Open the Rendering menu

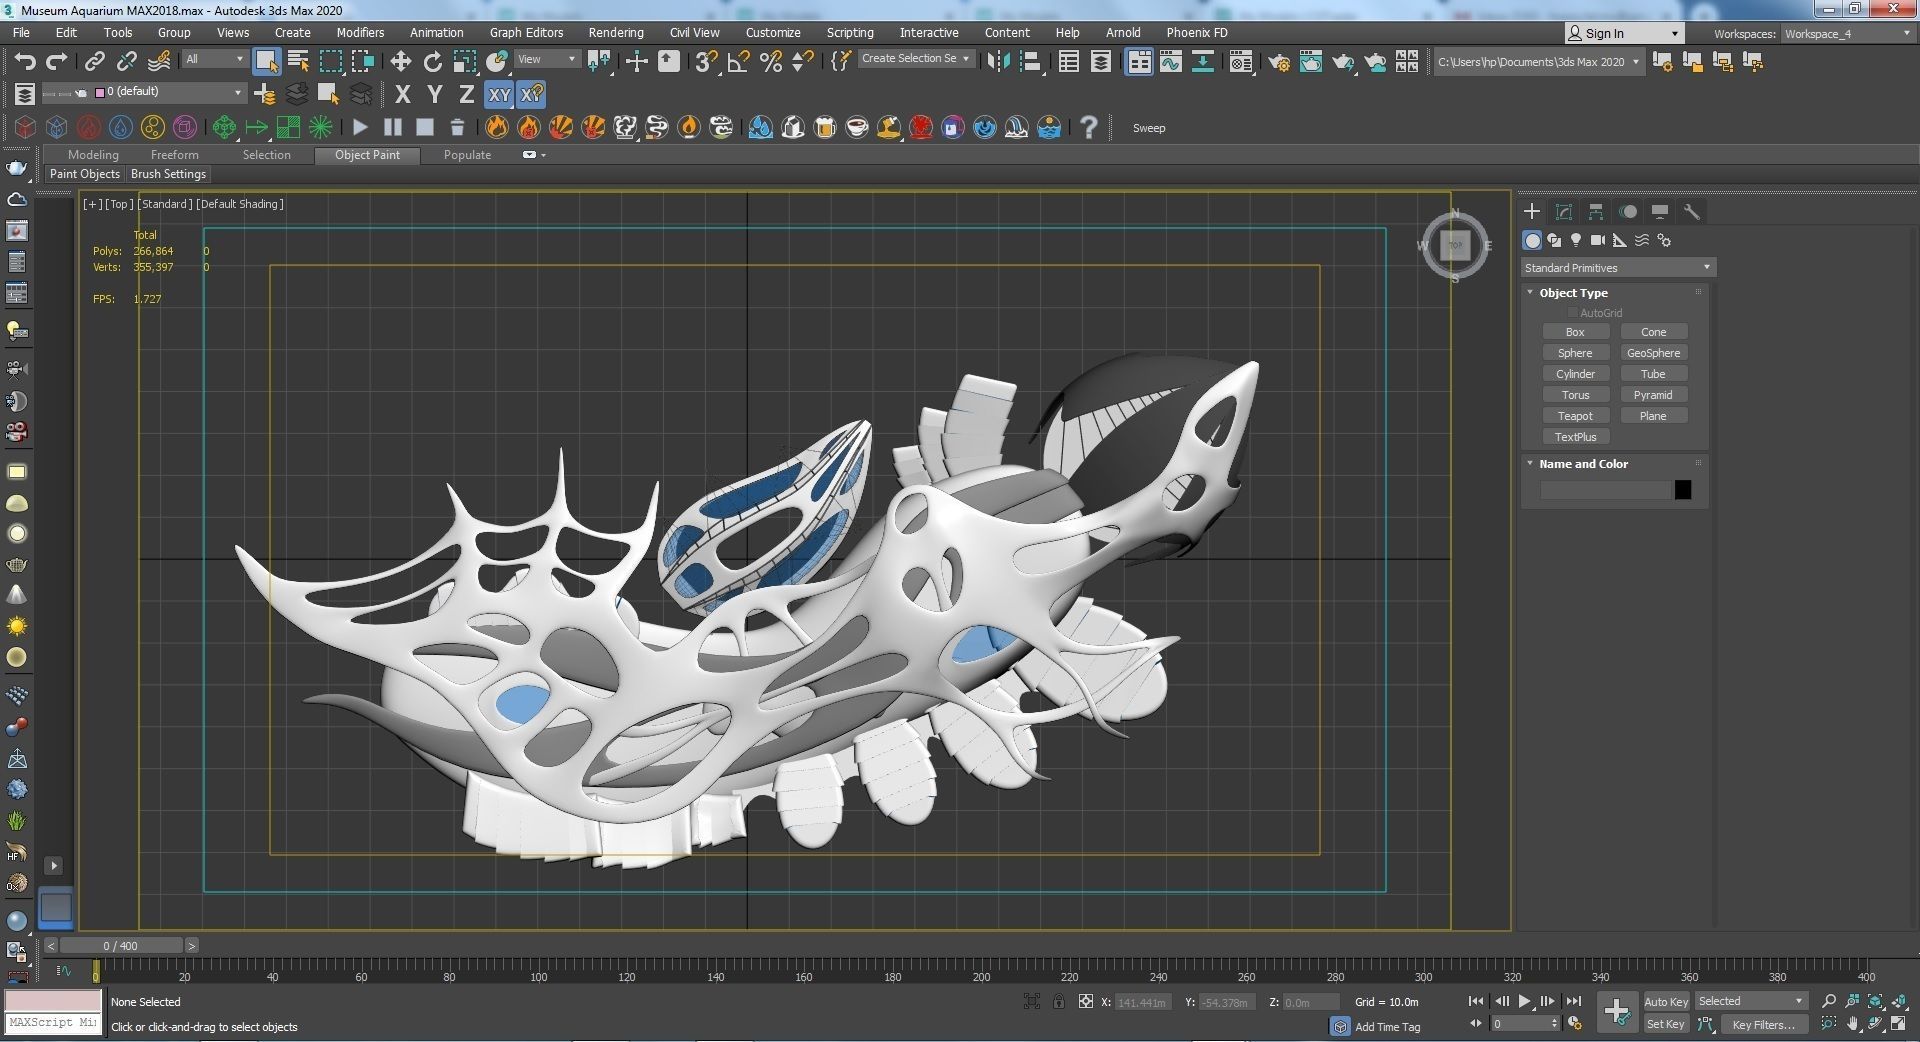(x=616, y=33)
